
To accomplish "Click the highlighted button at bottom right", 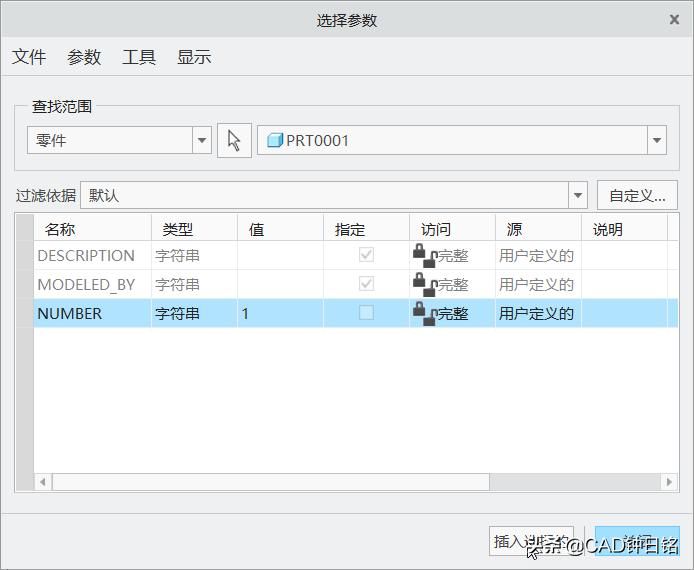I will click(637, 541).
